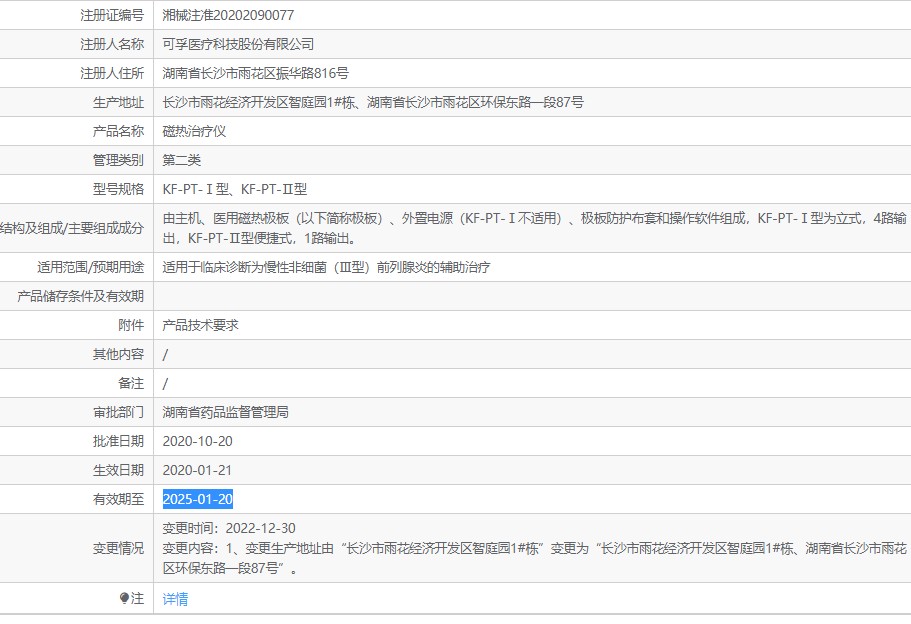Click the 适用范围/预期用途 label
The width and height of the screenshot is (911, 624).
[x=91, y=267]
